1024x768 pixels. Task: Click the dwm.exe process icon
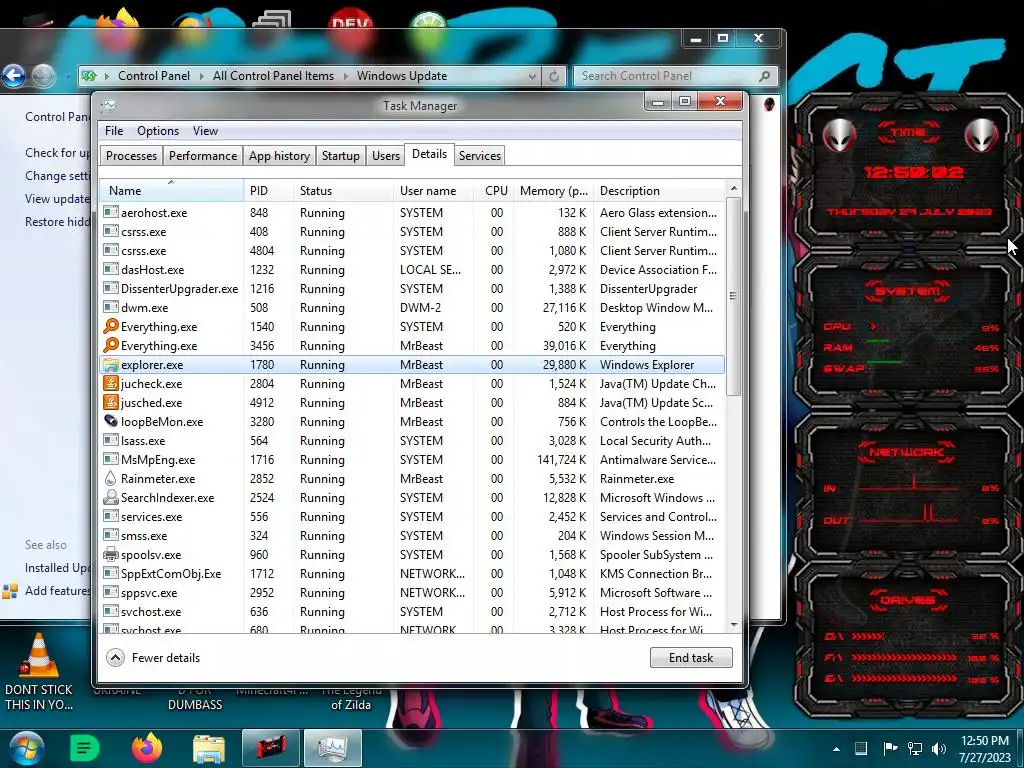[x=110, y=307]
